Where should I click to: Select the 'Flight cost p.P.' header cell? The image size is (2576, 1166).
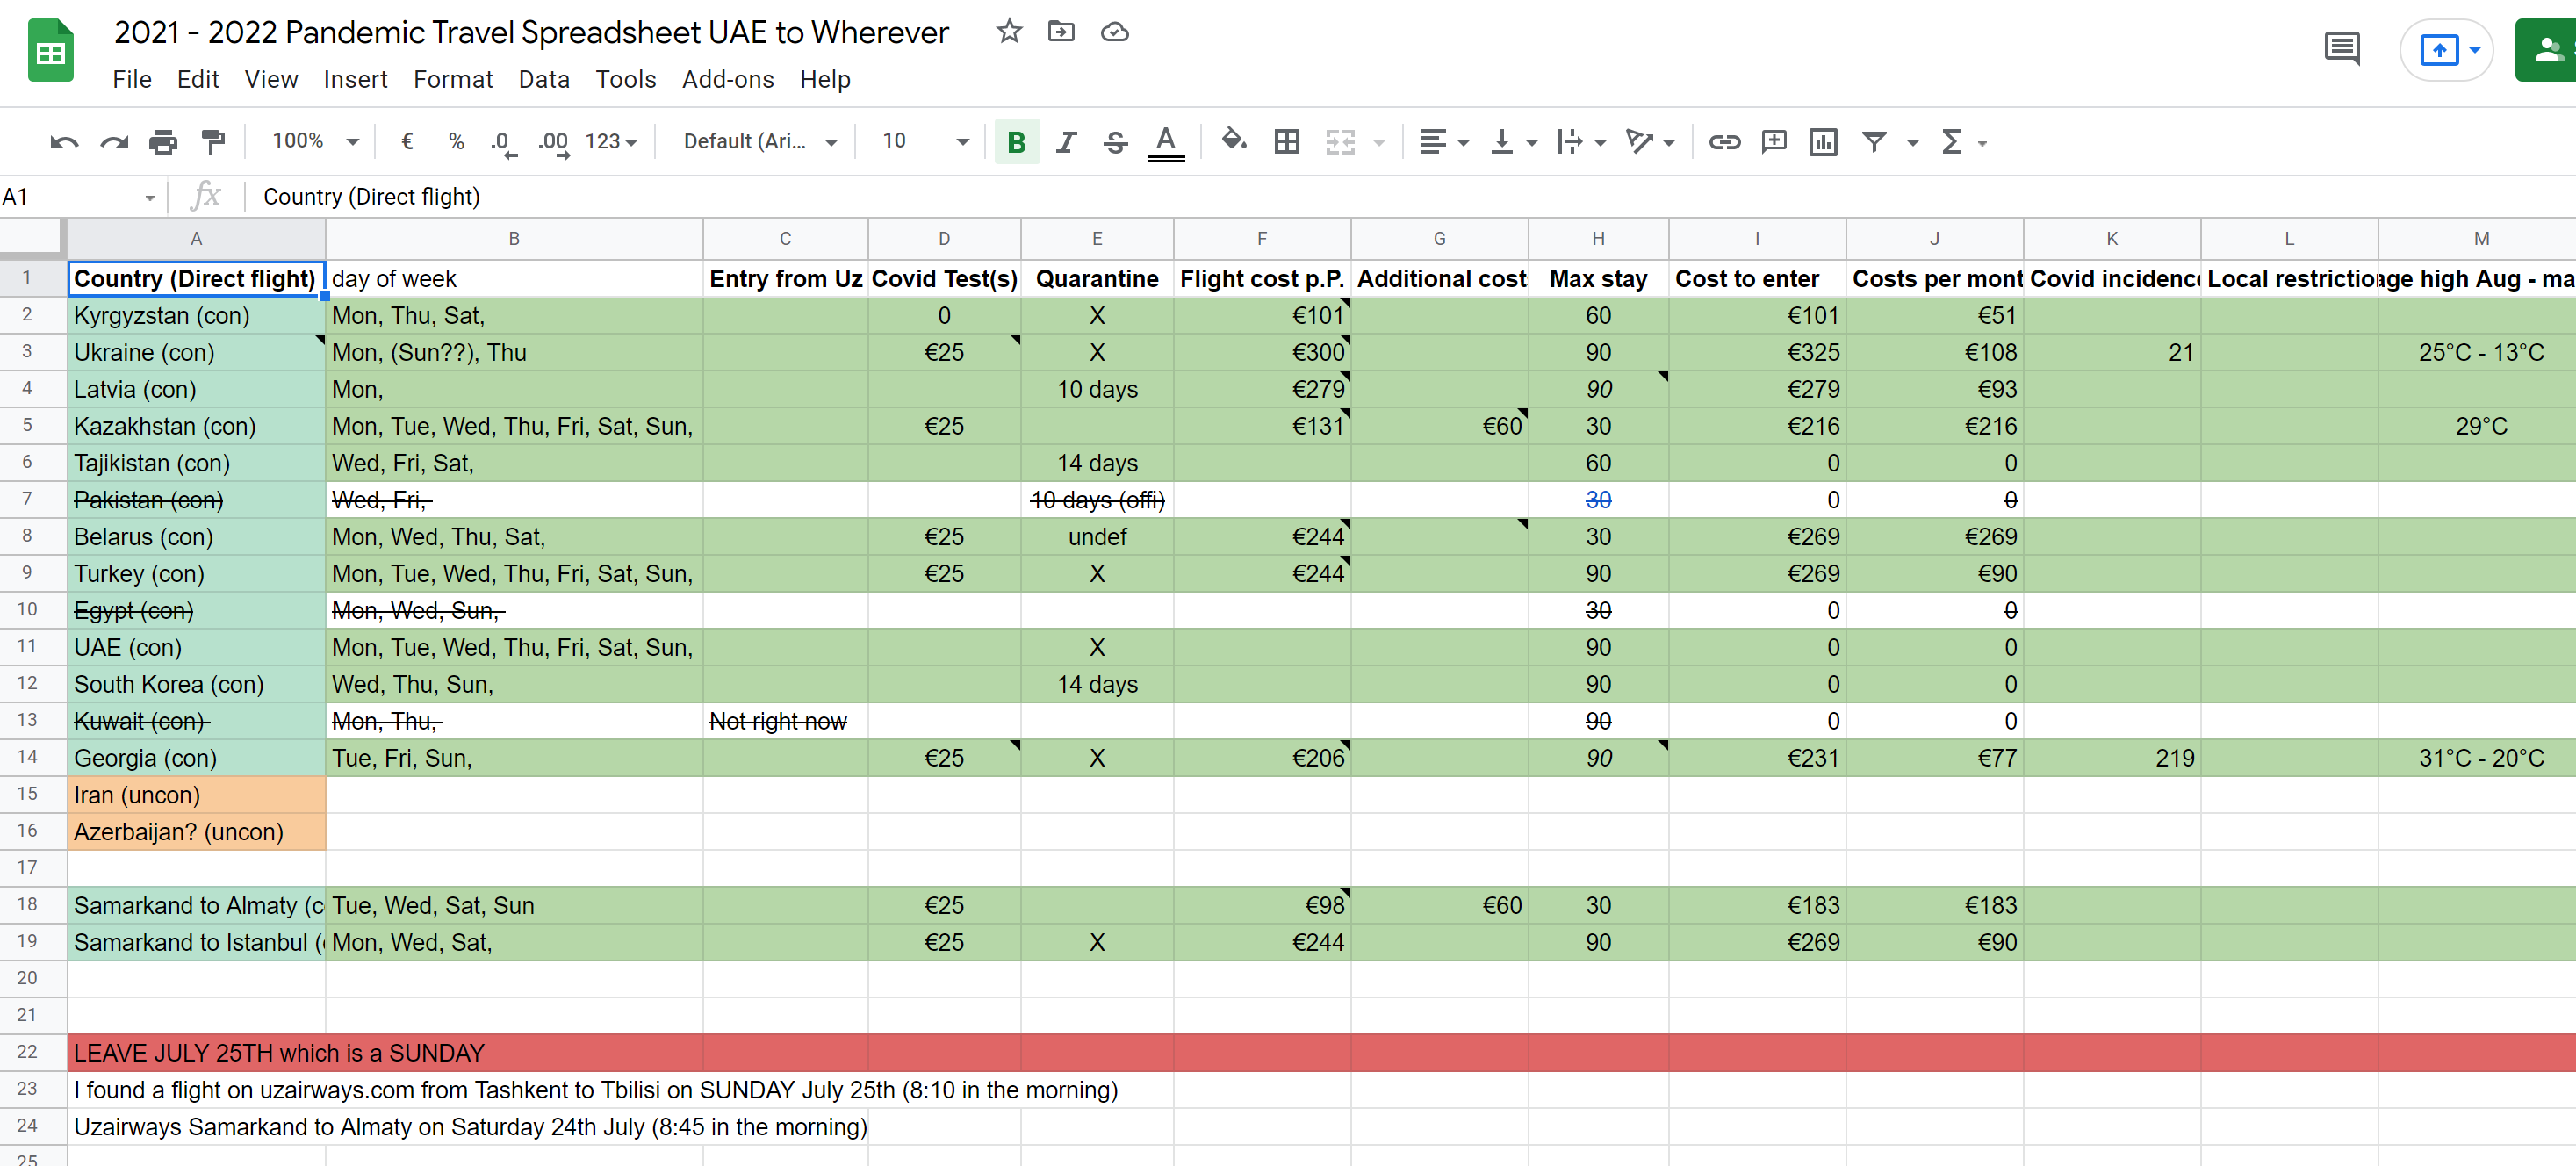click(x=1262, y=279)
